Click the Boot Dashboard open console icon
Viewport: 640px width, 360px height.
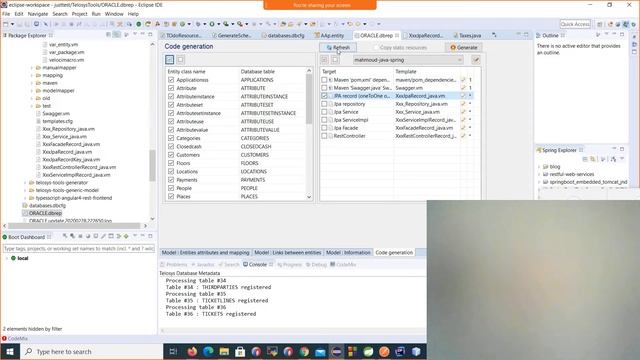coord(96,236)
